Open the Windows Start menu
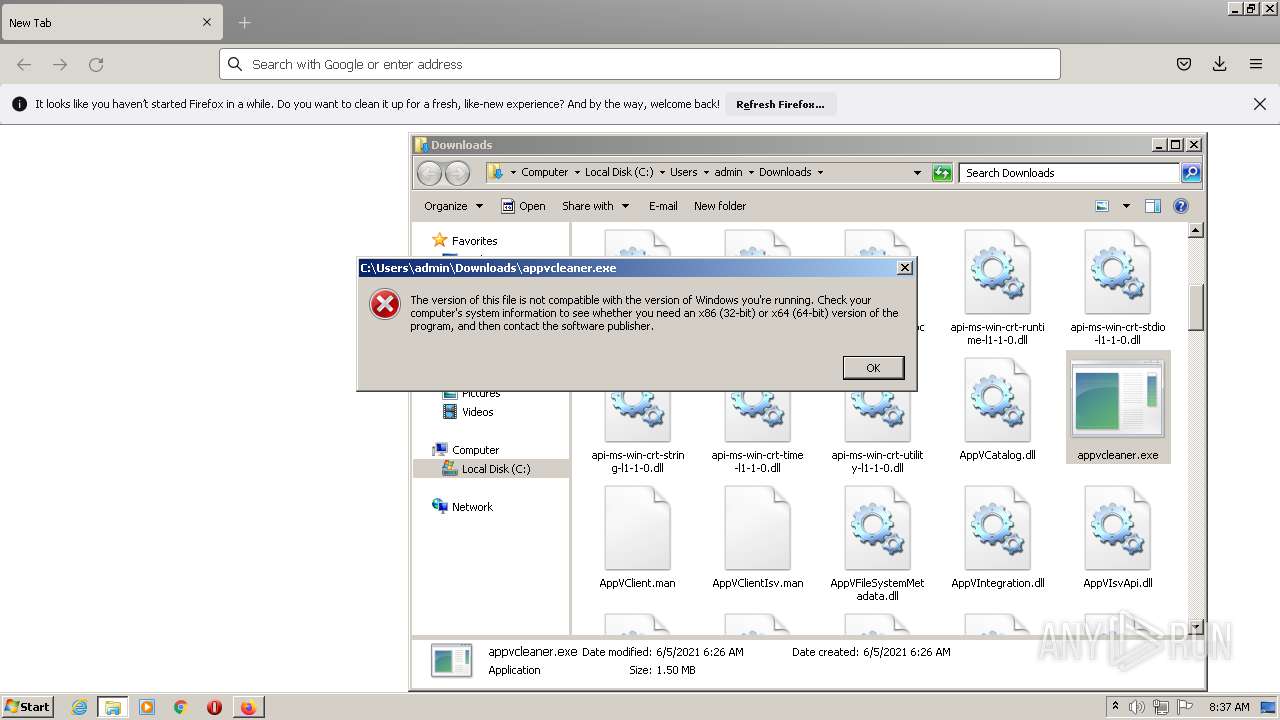Image resolution: width=1280 pixels, height=720 pixels. [x=27, y=707]
